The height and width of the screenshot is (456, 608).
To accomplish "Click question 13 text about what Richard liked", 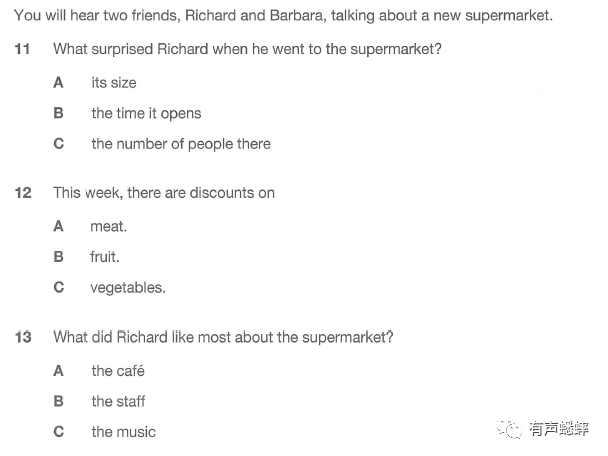I will tap(223, 337).
